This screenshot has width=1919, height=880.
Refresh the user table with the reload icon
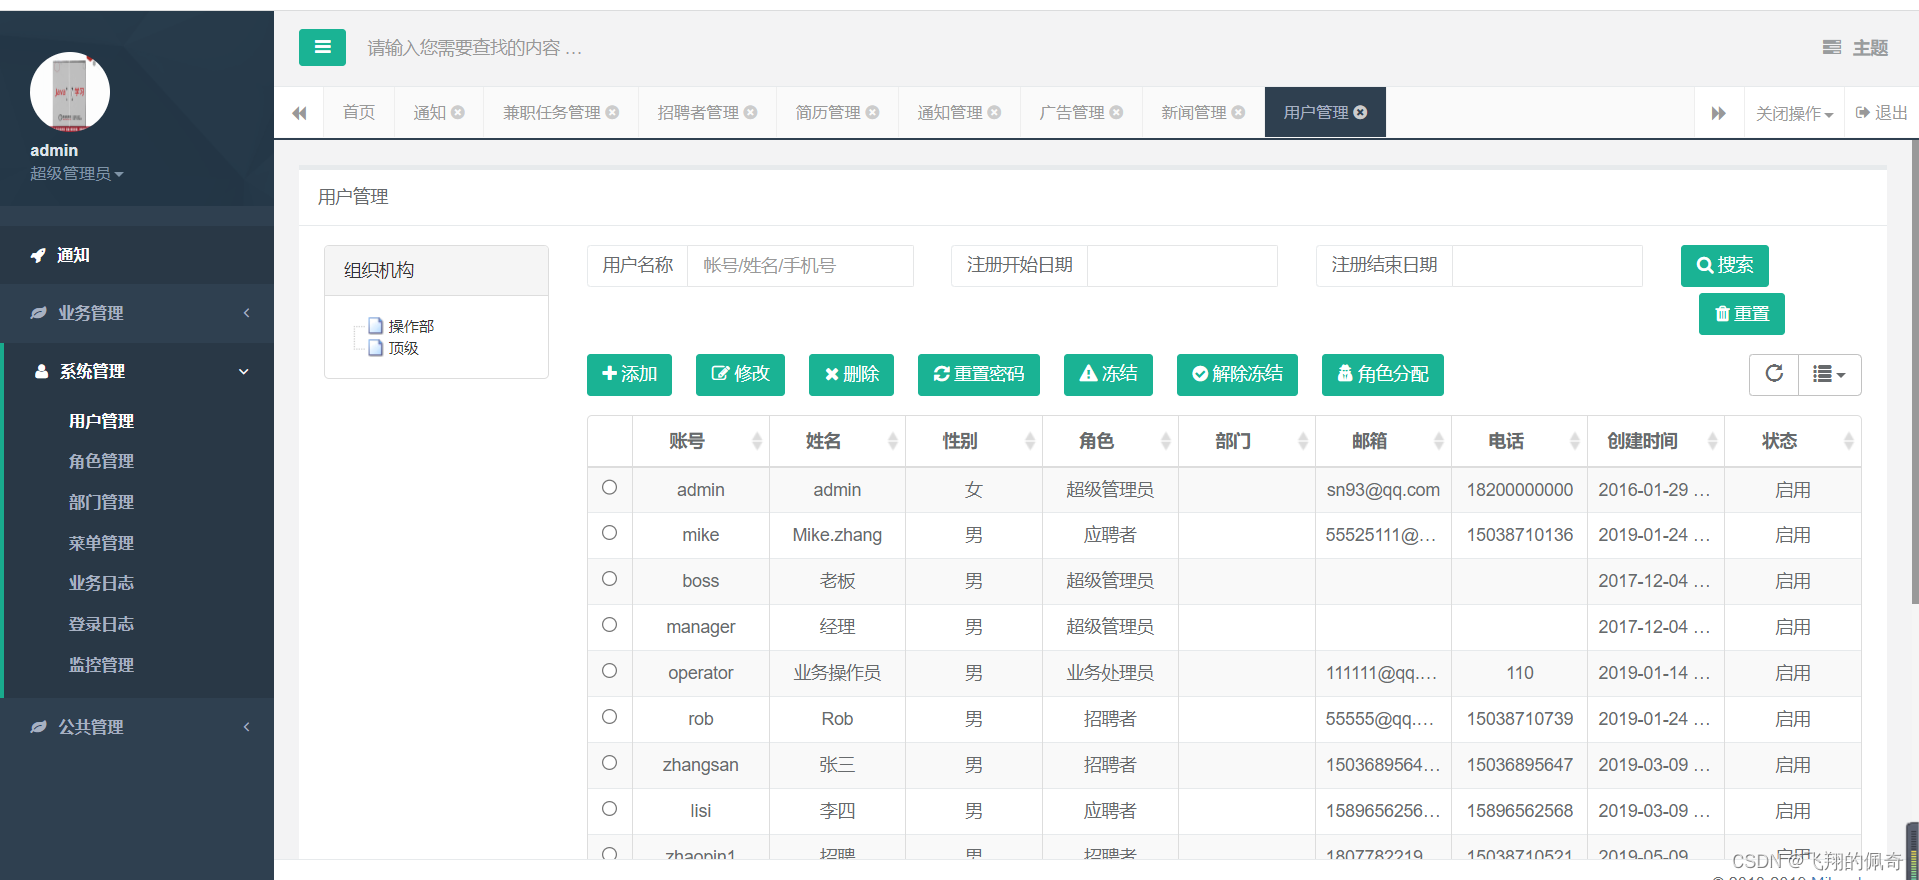pyautogui.click(x=1774, y=374)
